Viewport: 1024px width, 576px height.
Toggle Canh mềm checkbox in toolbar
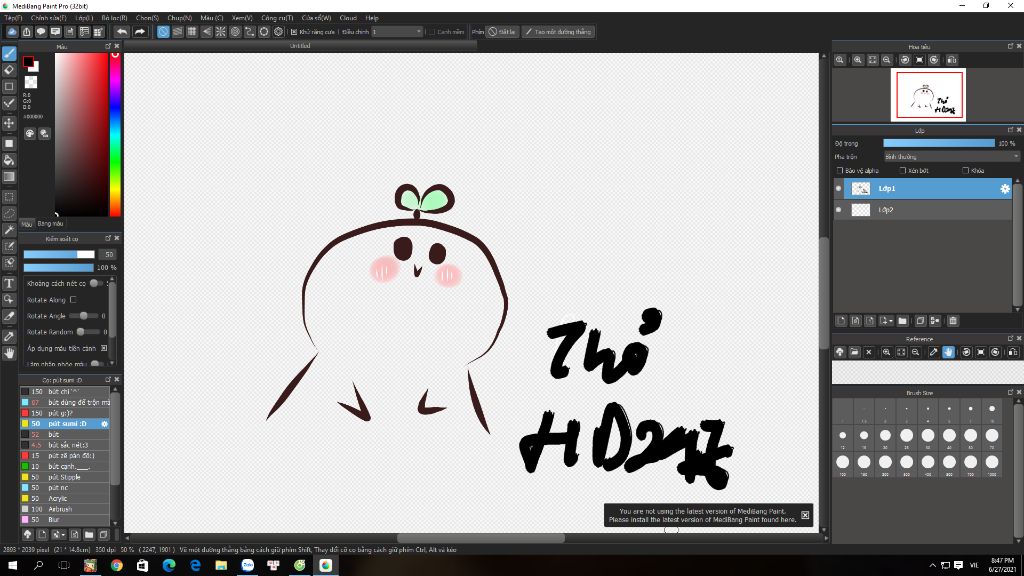pos(432,32)
